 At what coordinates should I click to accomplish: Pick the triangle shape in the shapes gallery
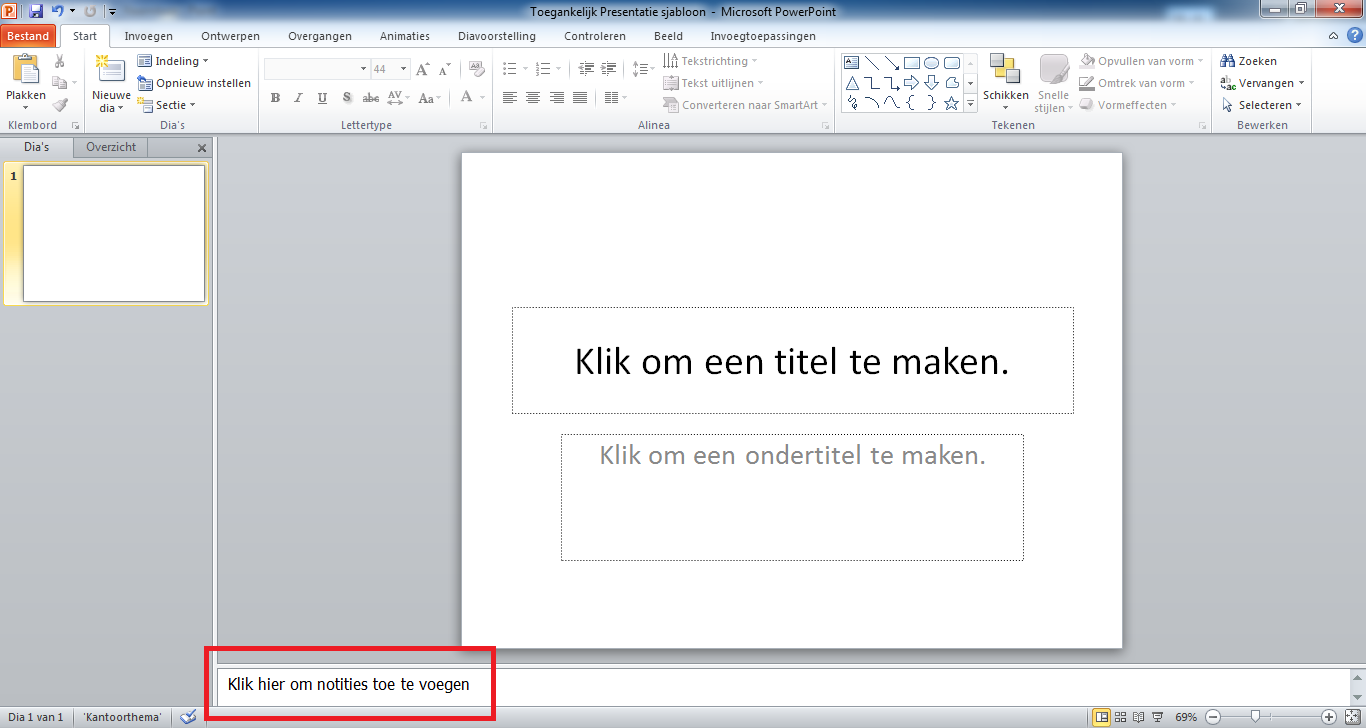[x=852, y=82]
